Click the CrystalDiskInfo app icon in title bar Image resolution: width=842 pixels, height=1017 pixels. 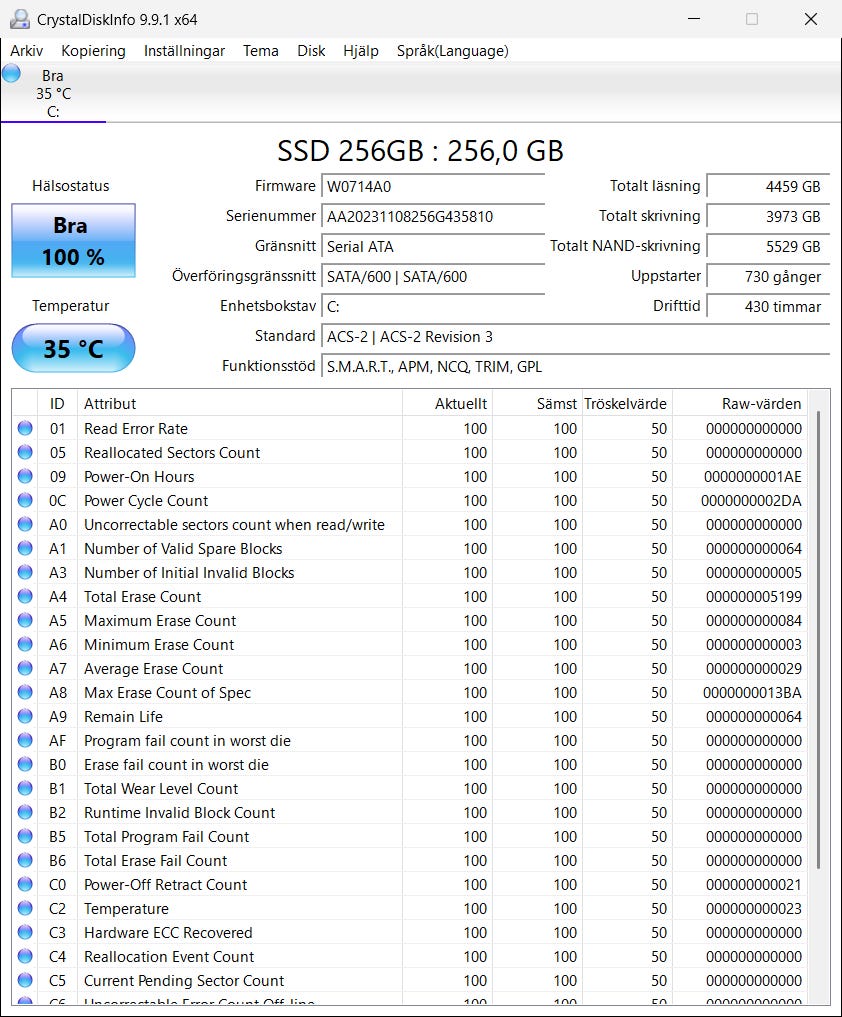point(20,19)
